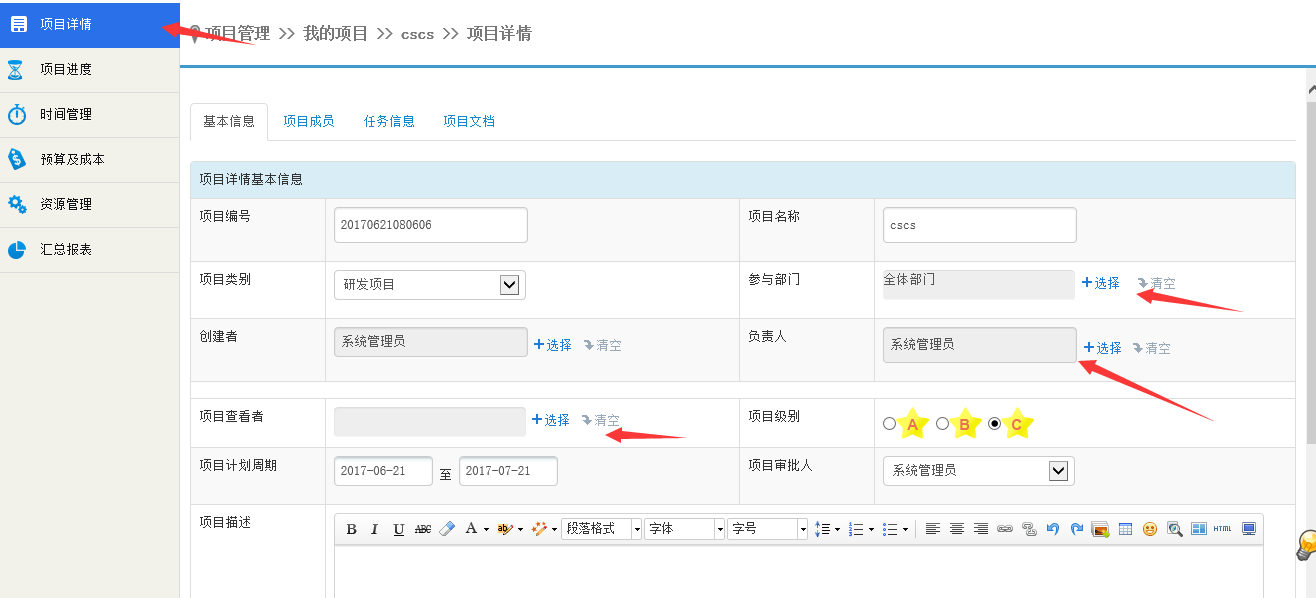Image resolution: width=1316 pixels, height=598 pixels.
Task: Insert a table using the table icon
Action: (x=1125, y=529)
